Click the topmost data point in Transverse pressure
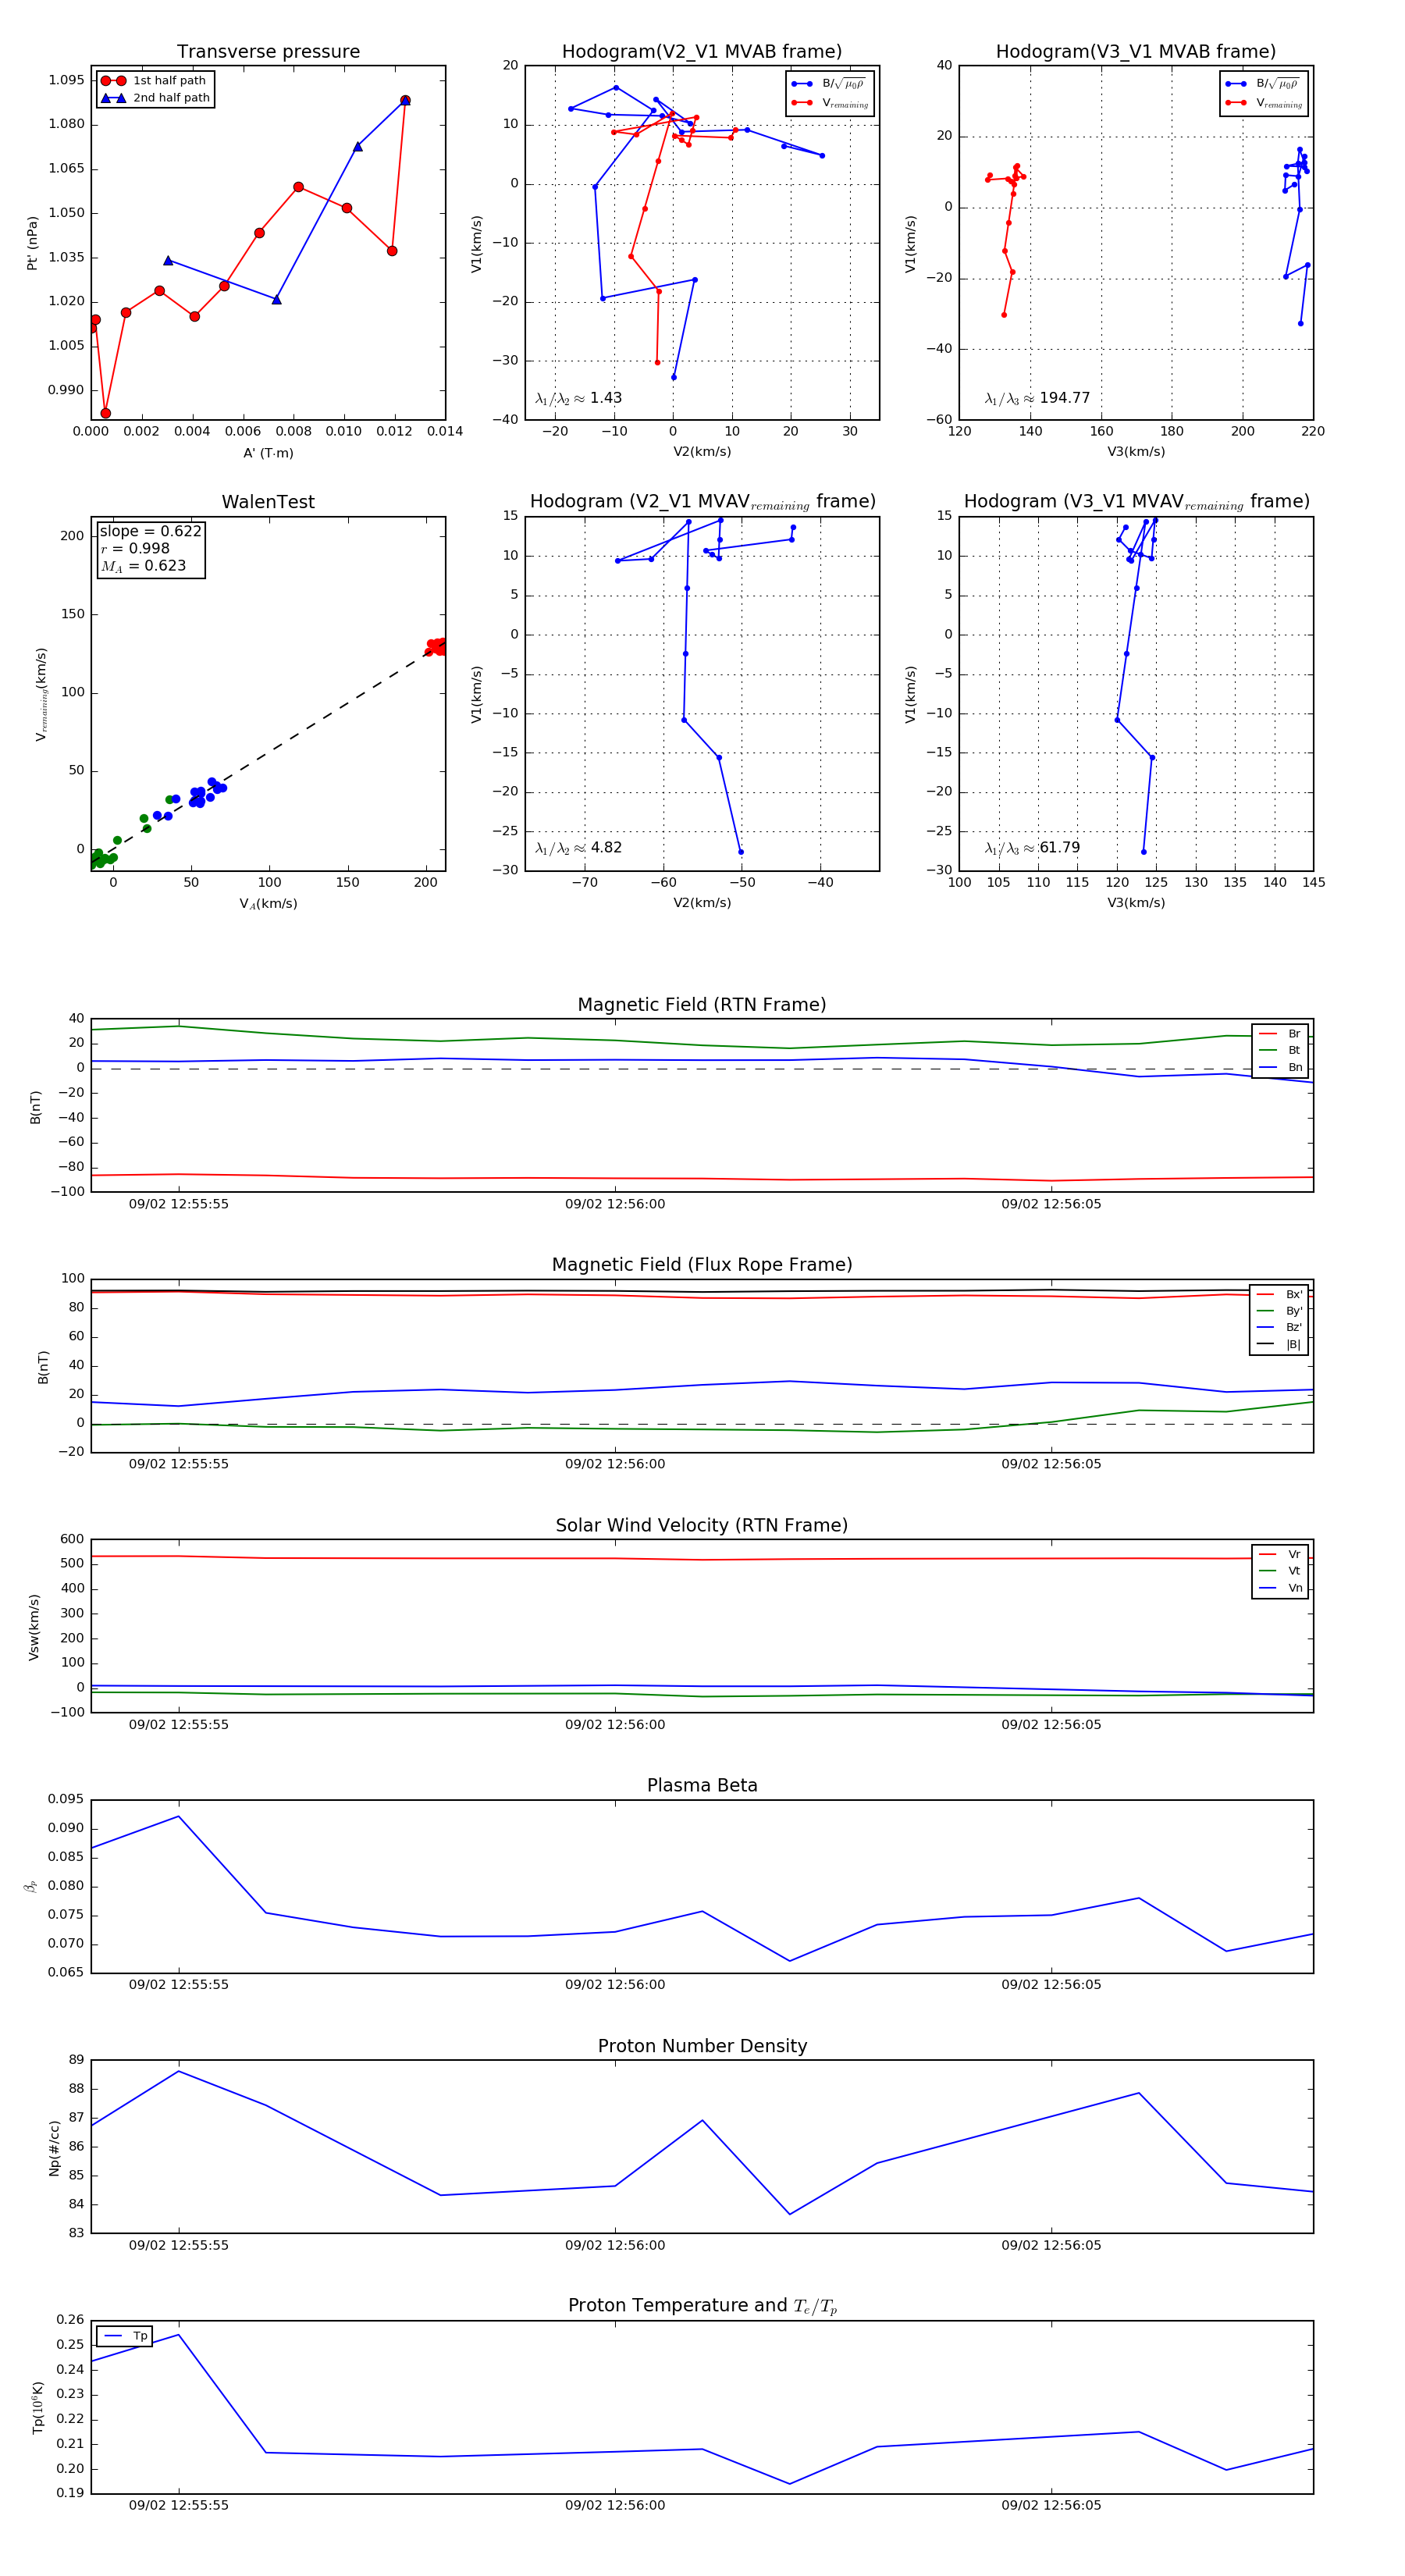Viewport: 1405px width, 2576px height. coord(405,100)
